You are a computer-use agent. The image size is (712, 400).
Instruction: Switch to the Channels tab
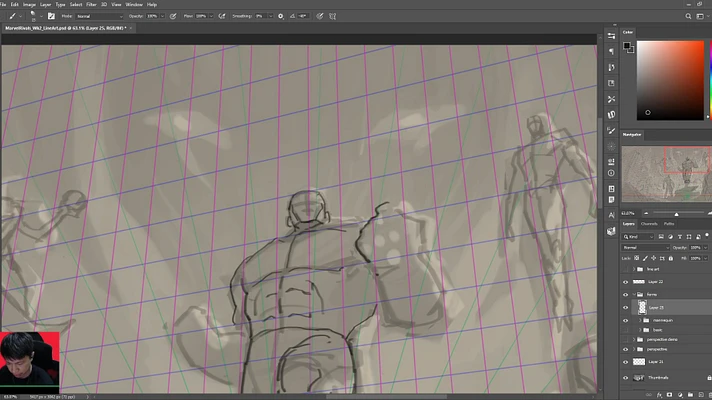point(649,224)
